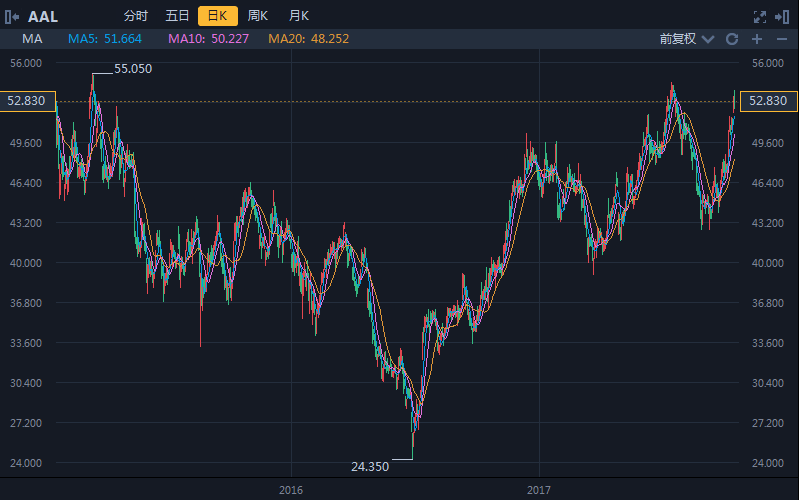
Task: Select the 日K tab
Action: click(x=217, y=16)
